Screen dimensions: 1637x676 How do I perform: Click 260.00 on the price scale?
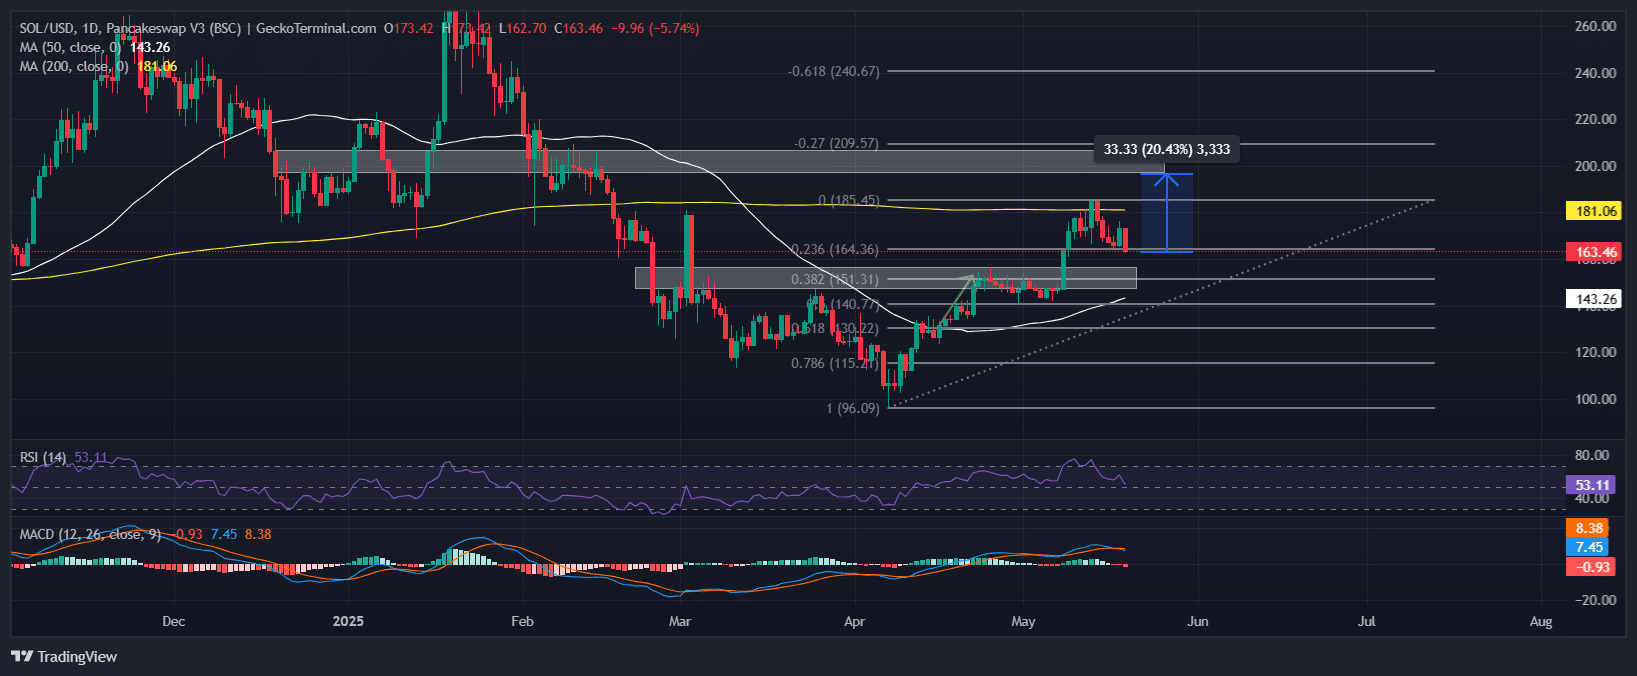1595,26
